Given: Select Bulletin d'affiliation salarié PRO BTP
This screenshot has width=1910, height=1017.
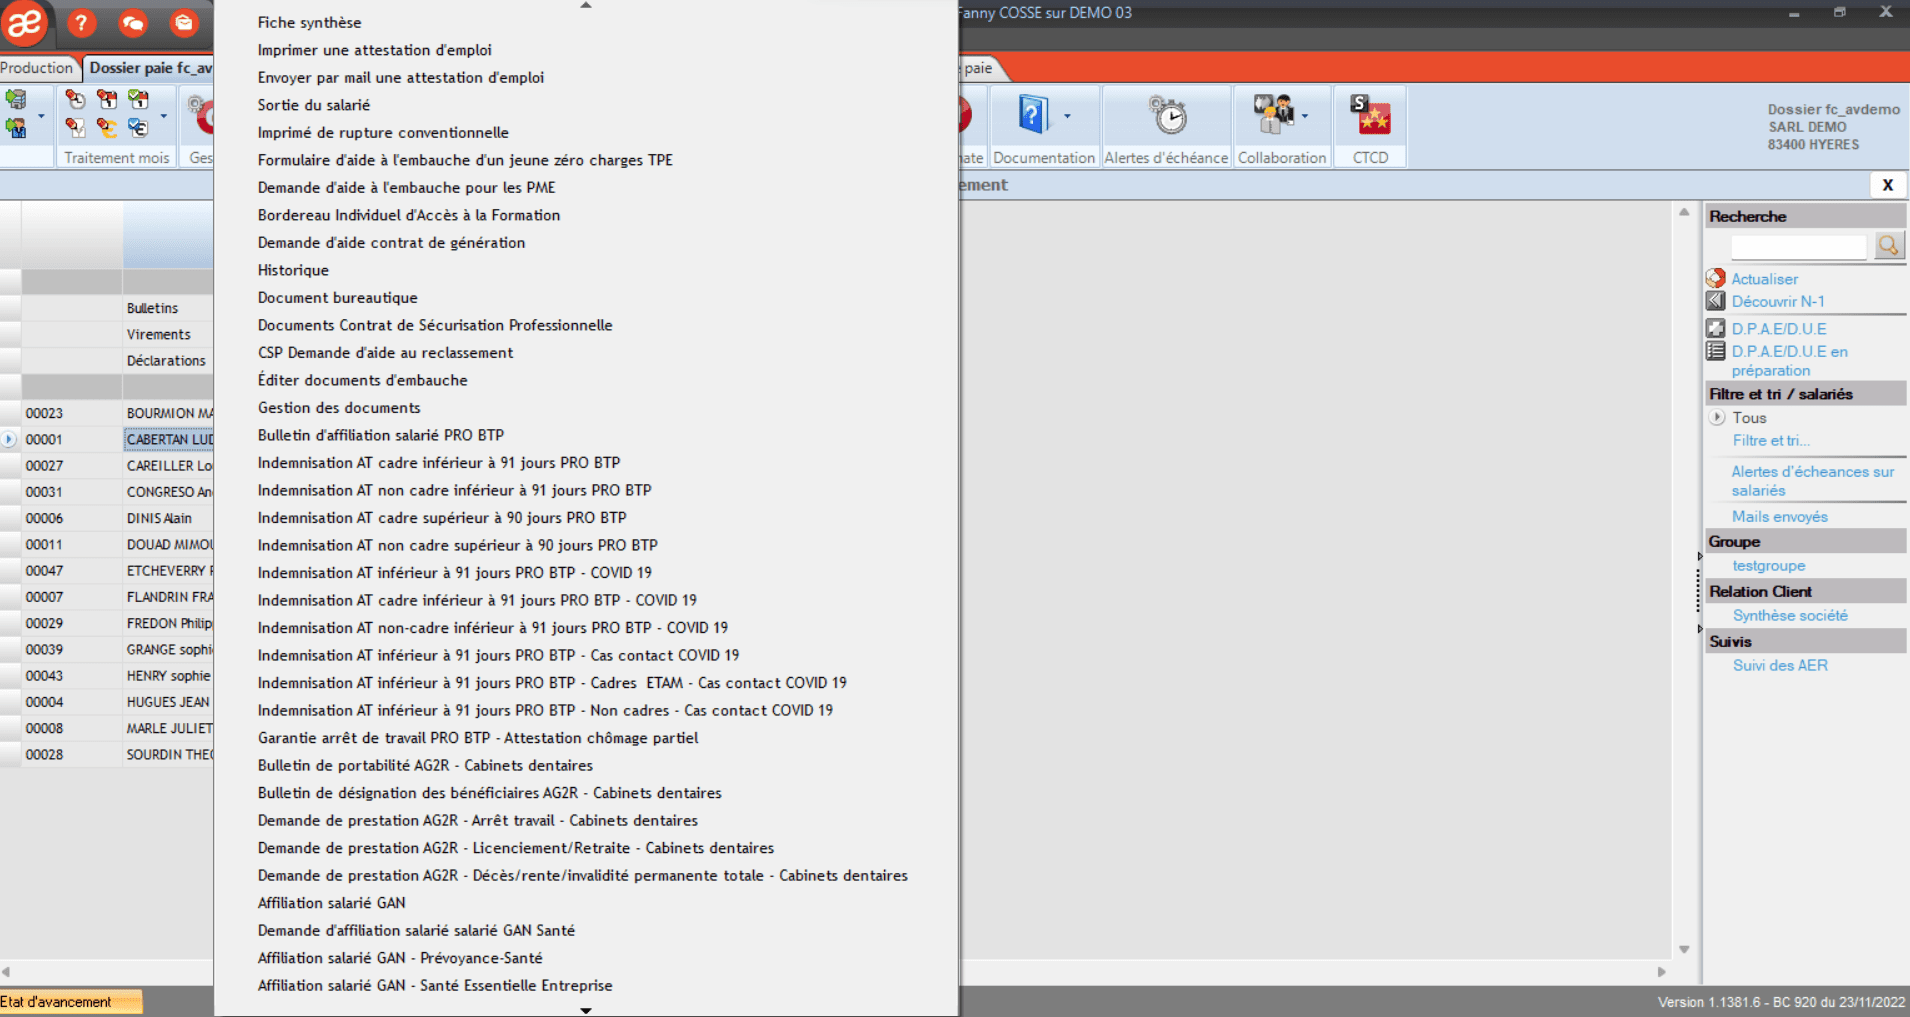Looking at the screenshot, I should coord(380,435).
